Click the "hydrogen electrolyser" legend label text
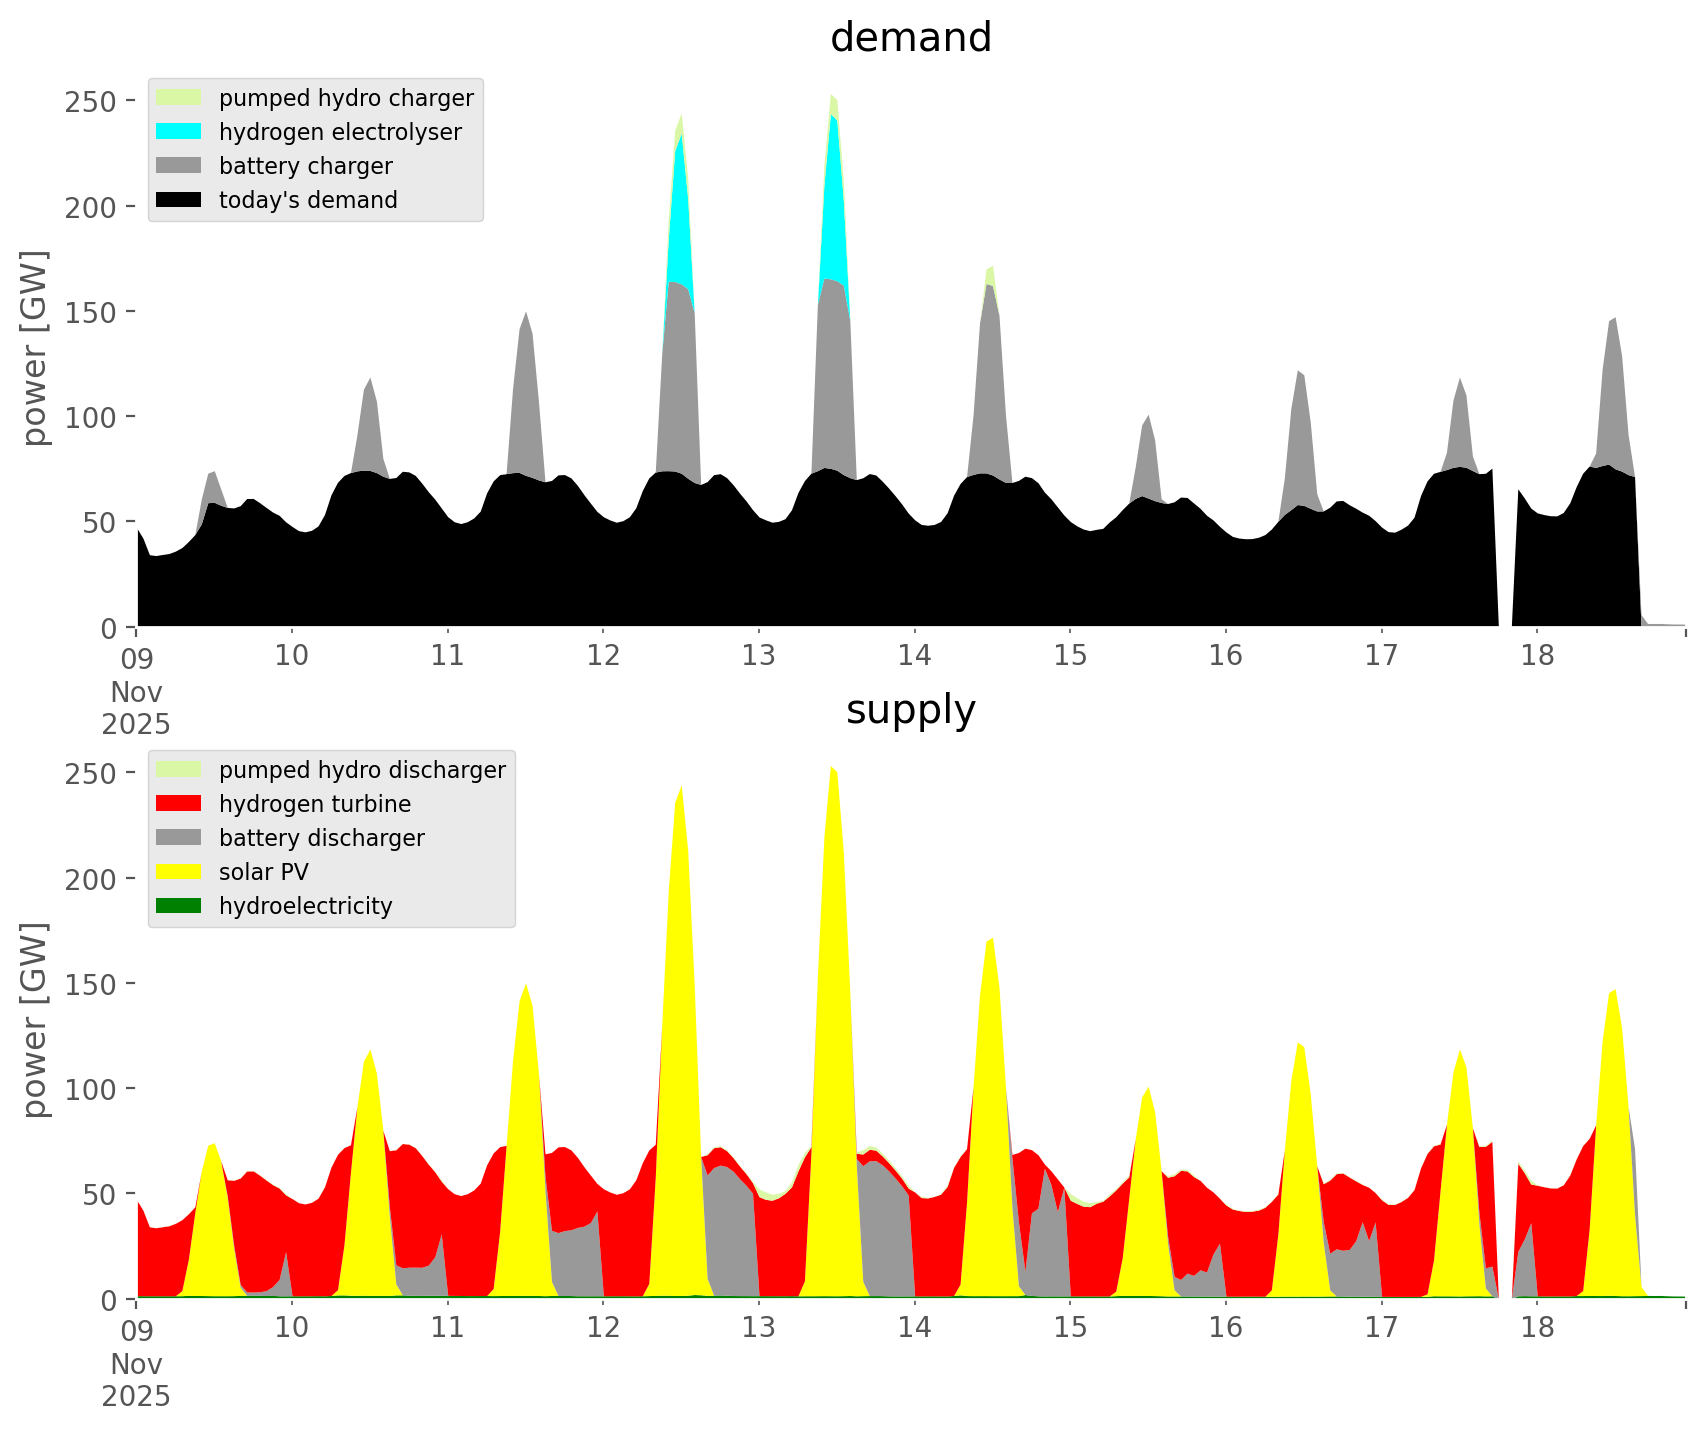Image resolution: width=1706 pixels, height=1431 pixels. tap(340, 132)
